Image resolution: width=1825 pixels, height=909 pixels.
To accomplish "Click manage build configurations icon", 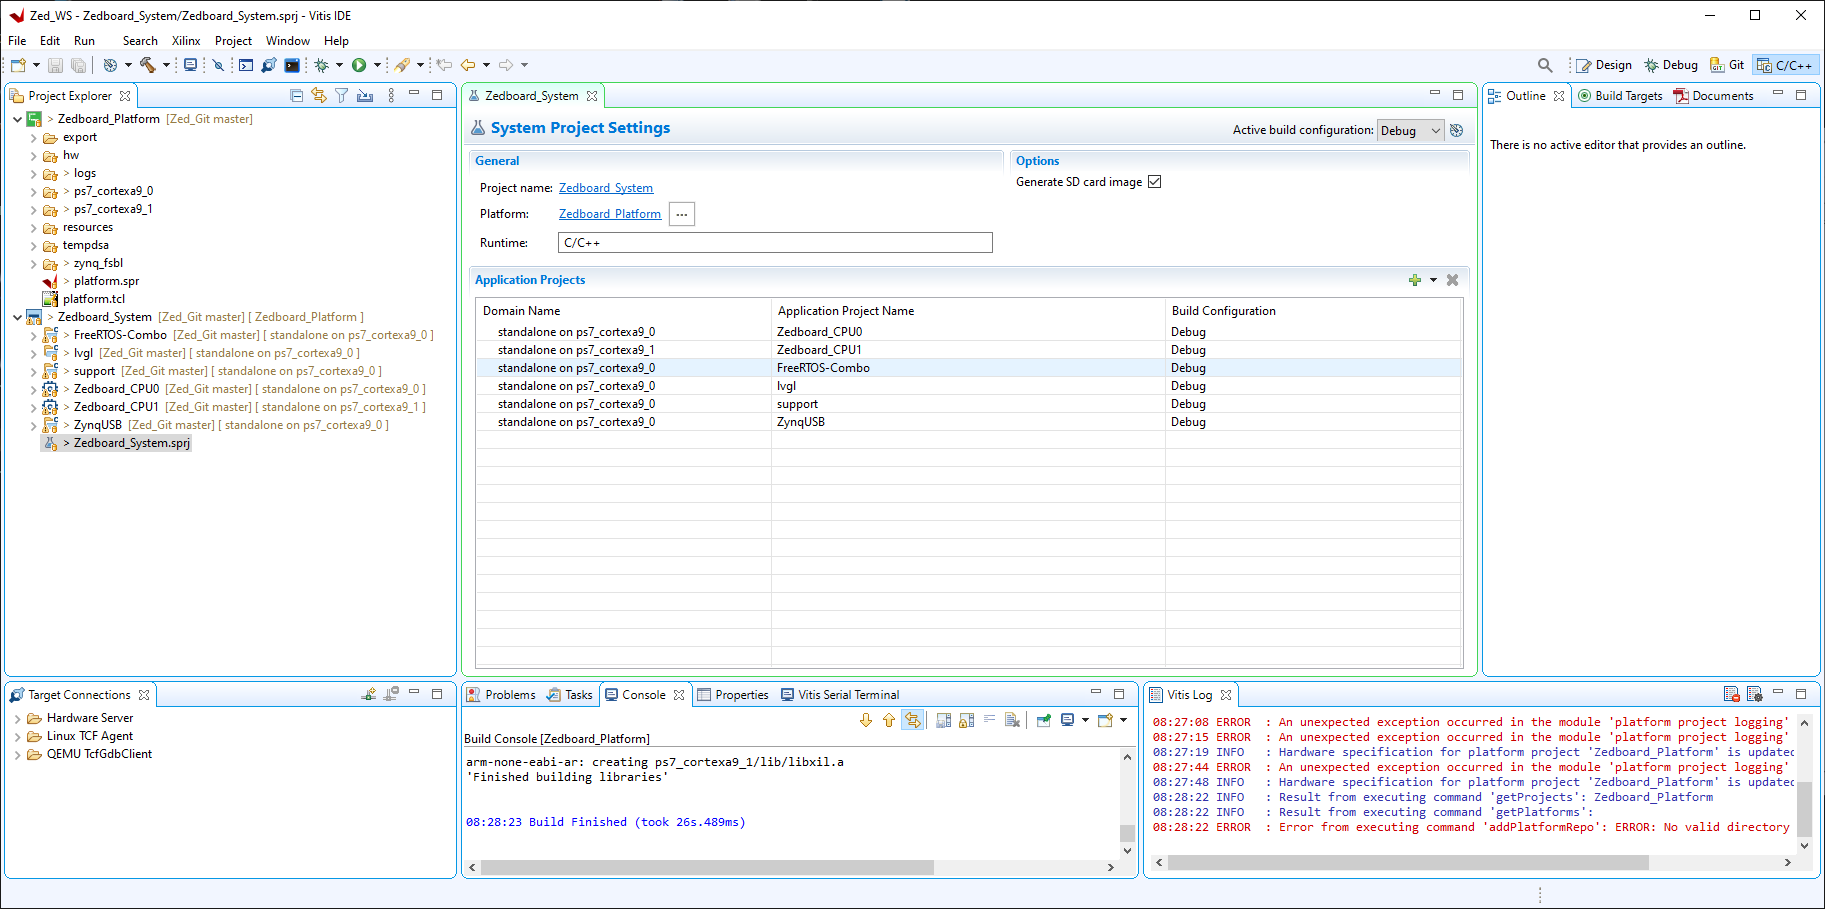I will (1457, 130).
